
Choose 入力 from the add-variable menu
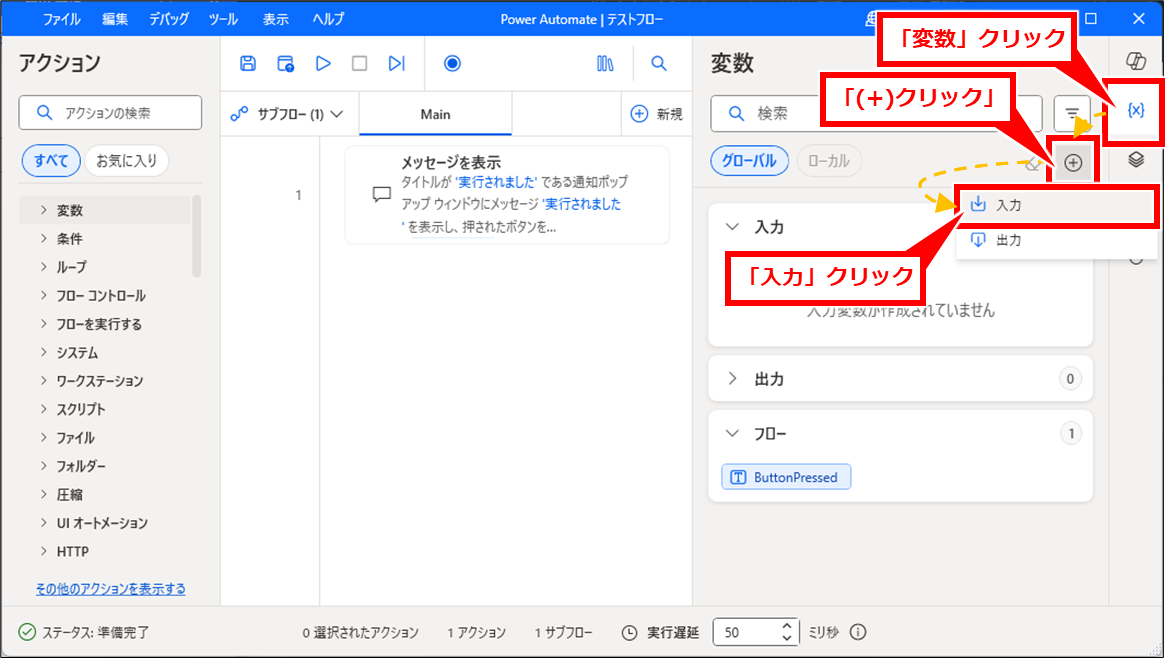(x=1008, y=205)
